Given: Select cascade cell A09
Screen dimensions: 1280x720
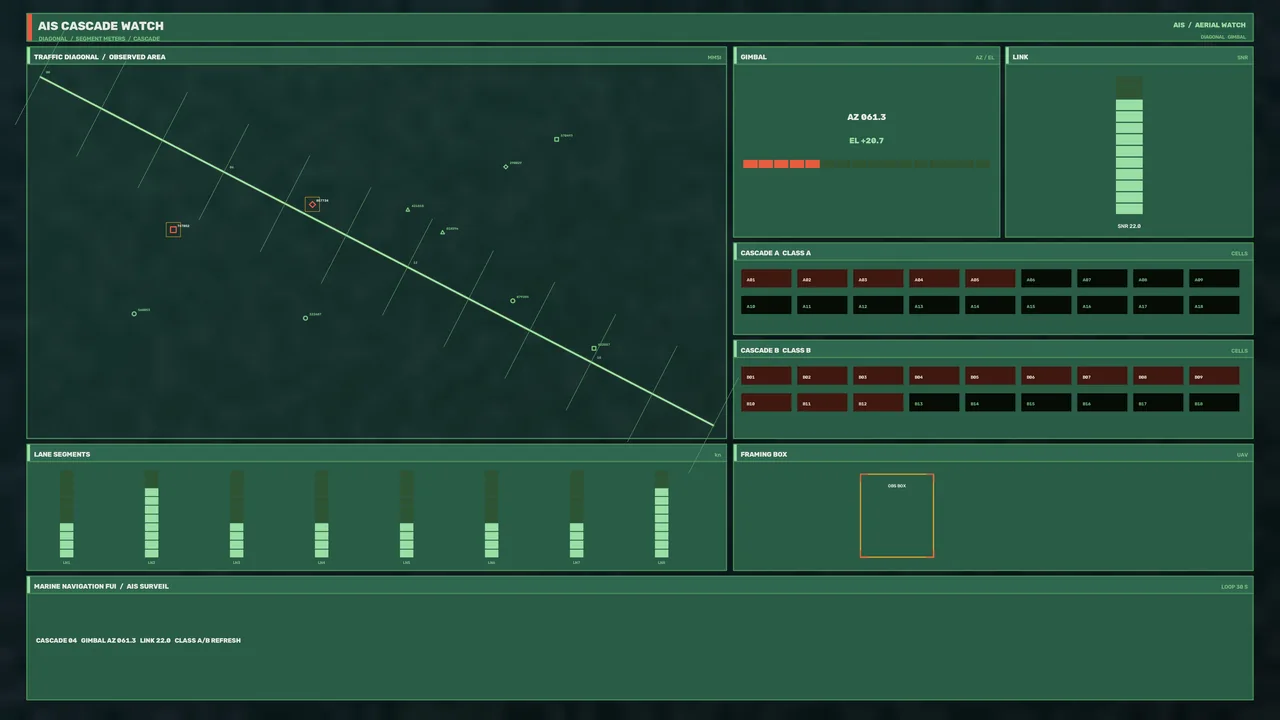Looking at the screenshot, I should click(x=1214, y=279).
